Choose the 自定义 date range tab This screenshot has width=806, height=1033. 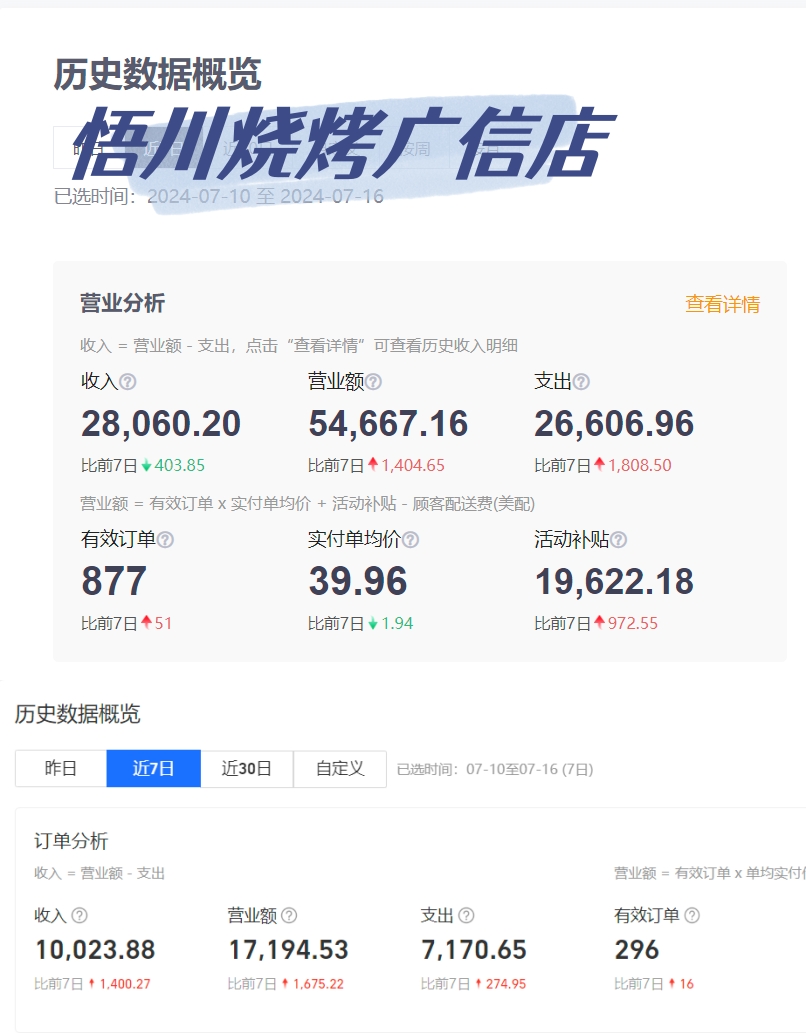[340, 769]
